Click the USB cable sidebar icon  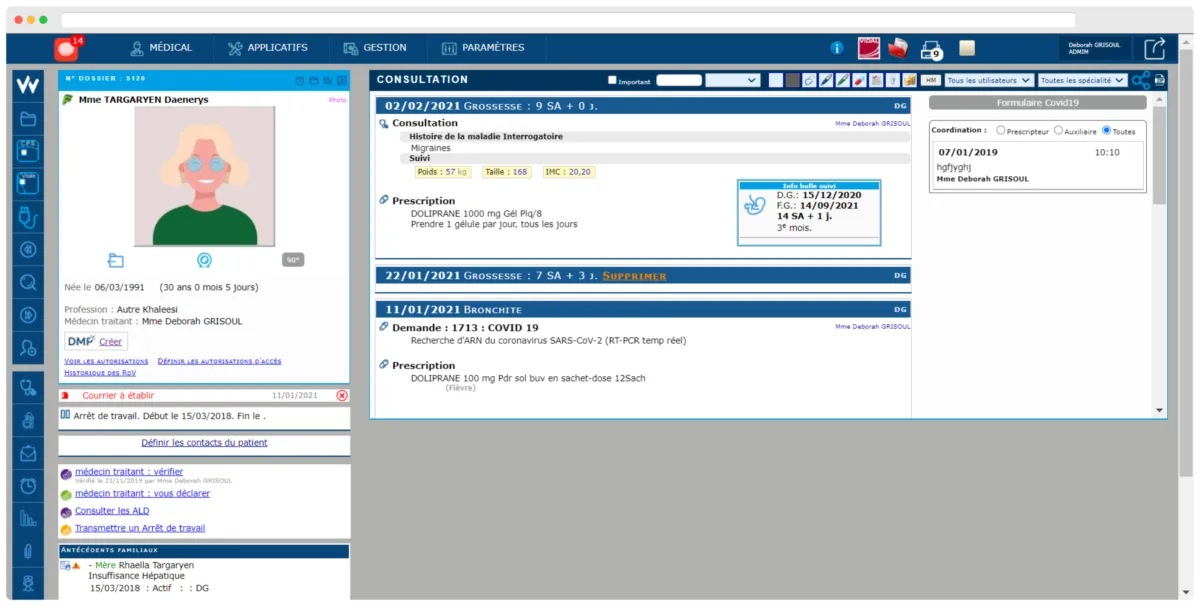[28, 215]
